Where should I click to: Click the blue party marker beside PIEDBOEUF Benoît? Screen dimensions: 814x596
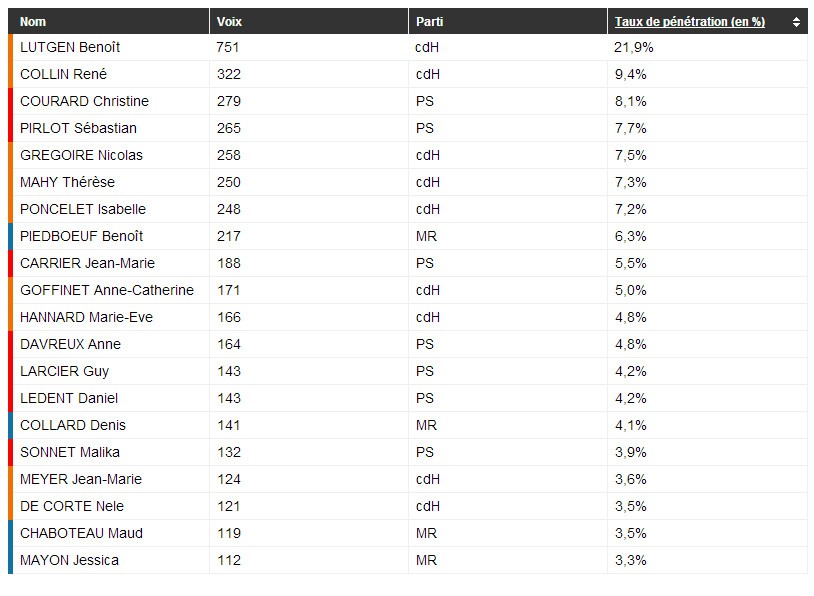pos(10,236)
